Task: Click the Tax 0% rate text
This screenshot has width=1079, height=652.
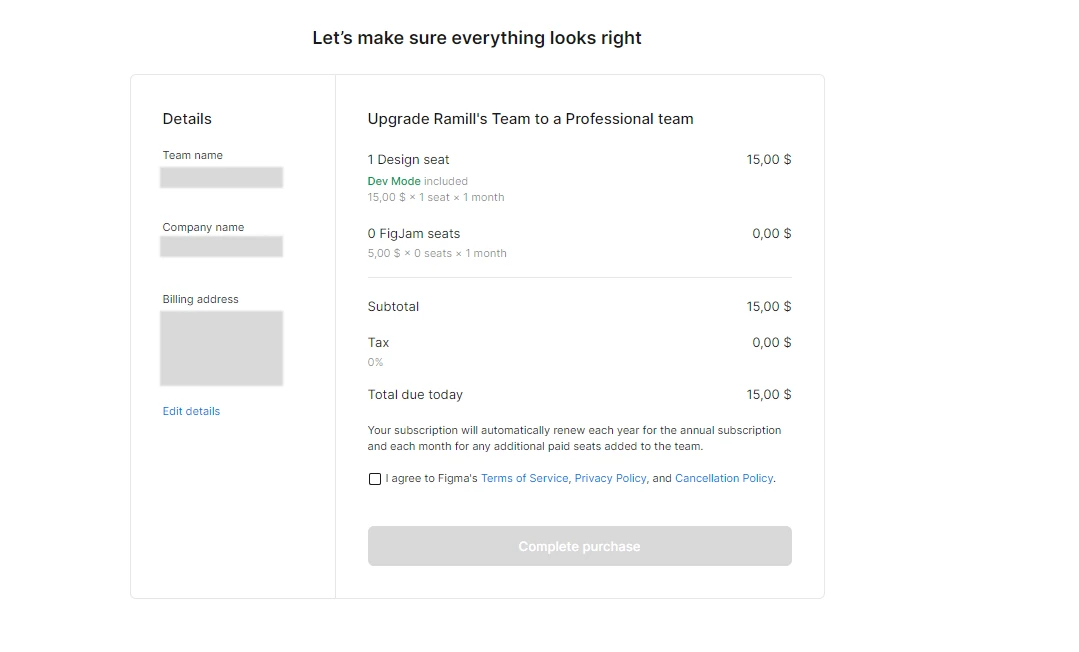Action: (x=375, y=362)
